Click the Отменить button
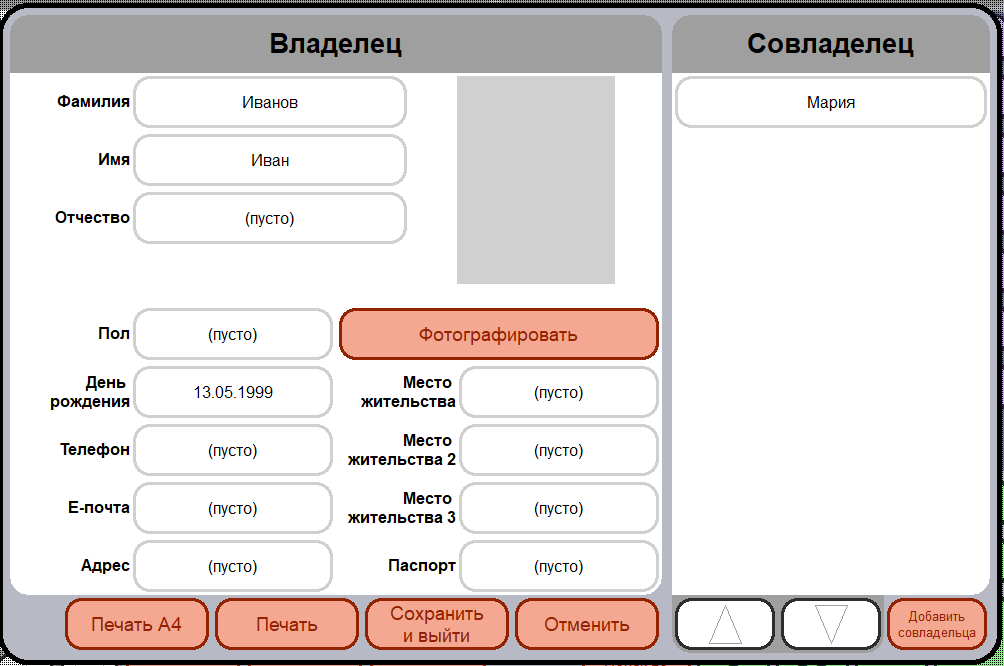The height and width of the screenshot is (666, 1004). click(x=587, y=624)
